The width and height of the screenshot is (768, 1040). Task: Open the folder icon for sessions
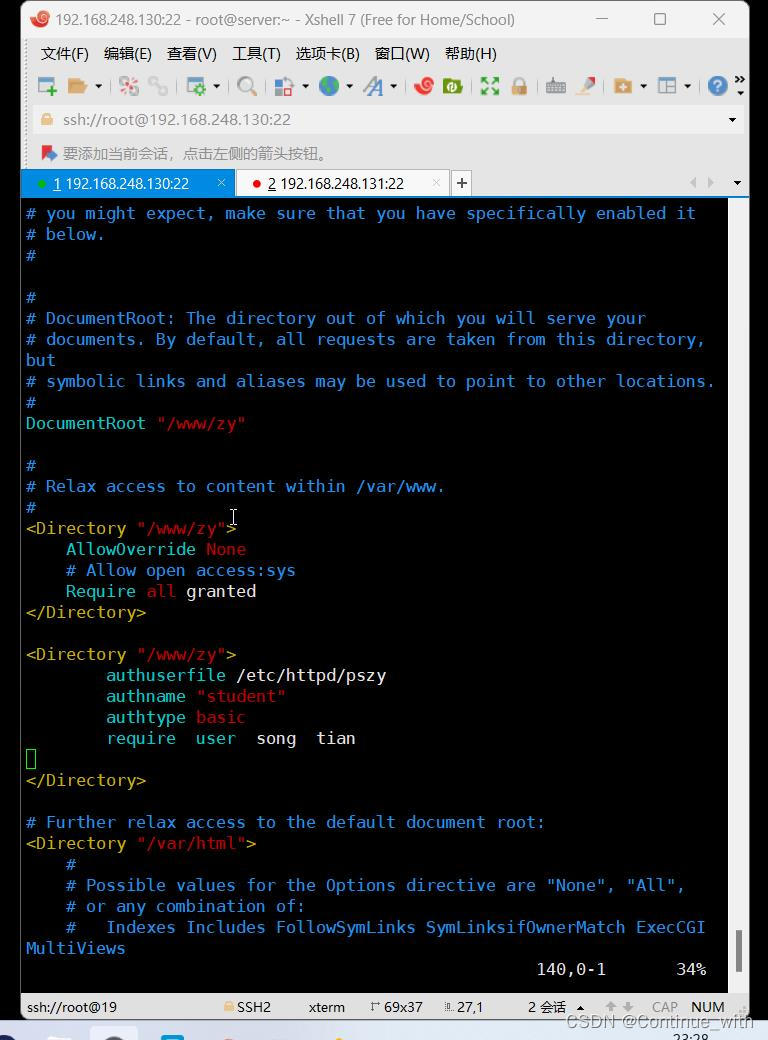[78, 86]
